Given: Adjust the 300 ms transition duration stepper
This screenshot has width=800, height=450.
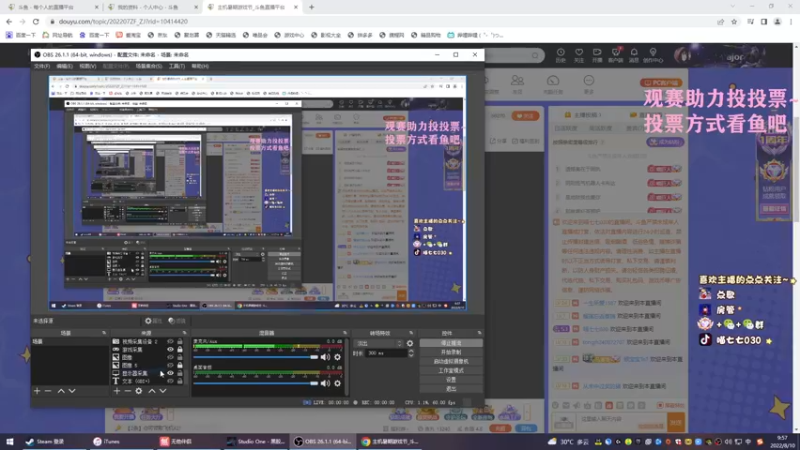Looking at the screenshot, I should [411, 353].
